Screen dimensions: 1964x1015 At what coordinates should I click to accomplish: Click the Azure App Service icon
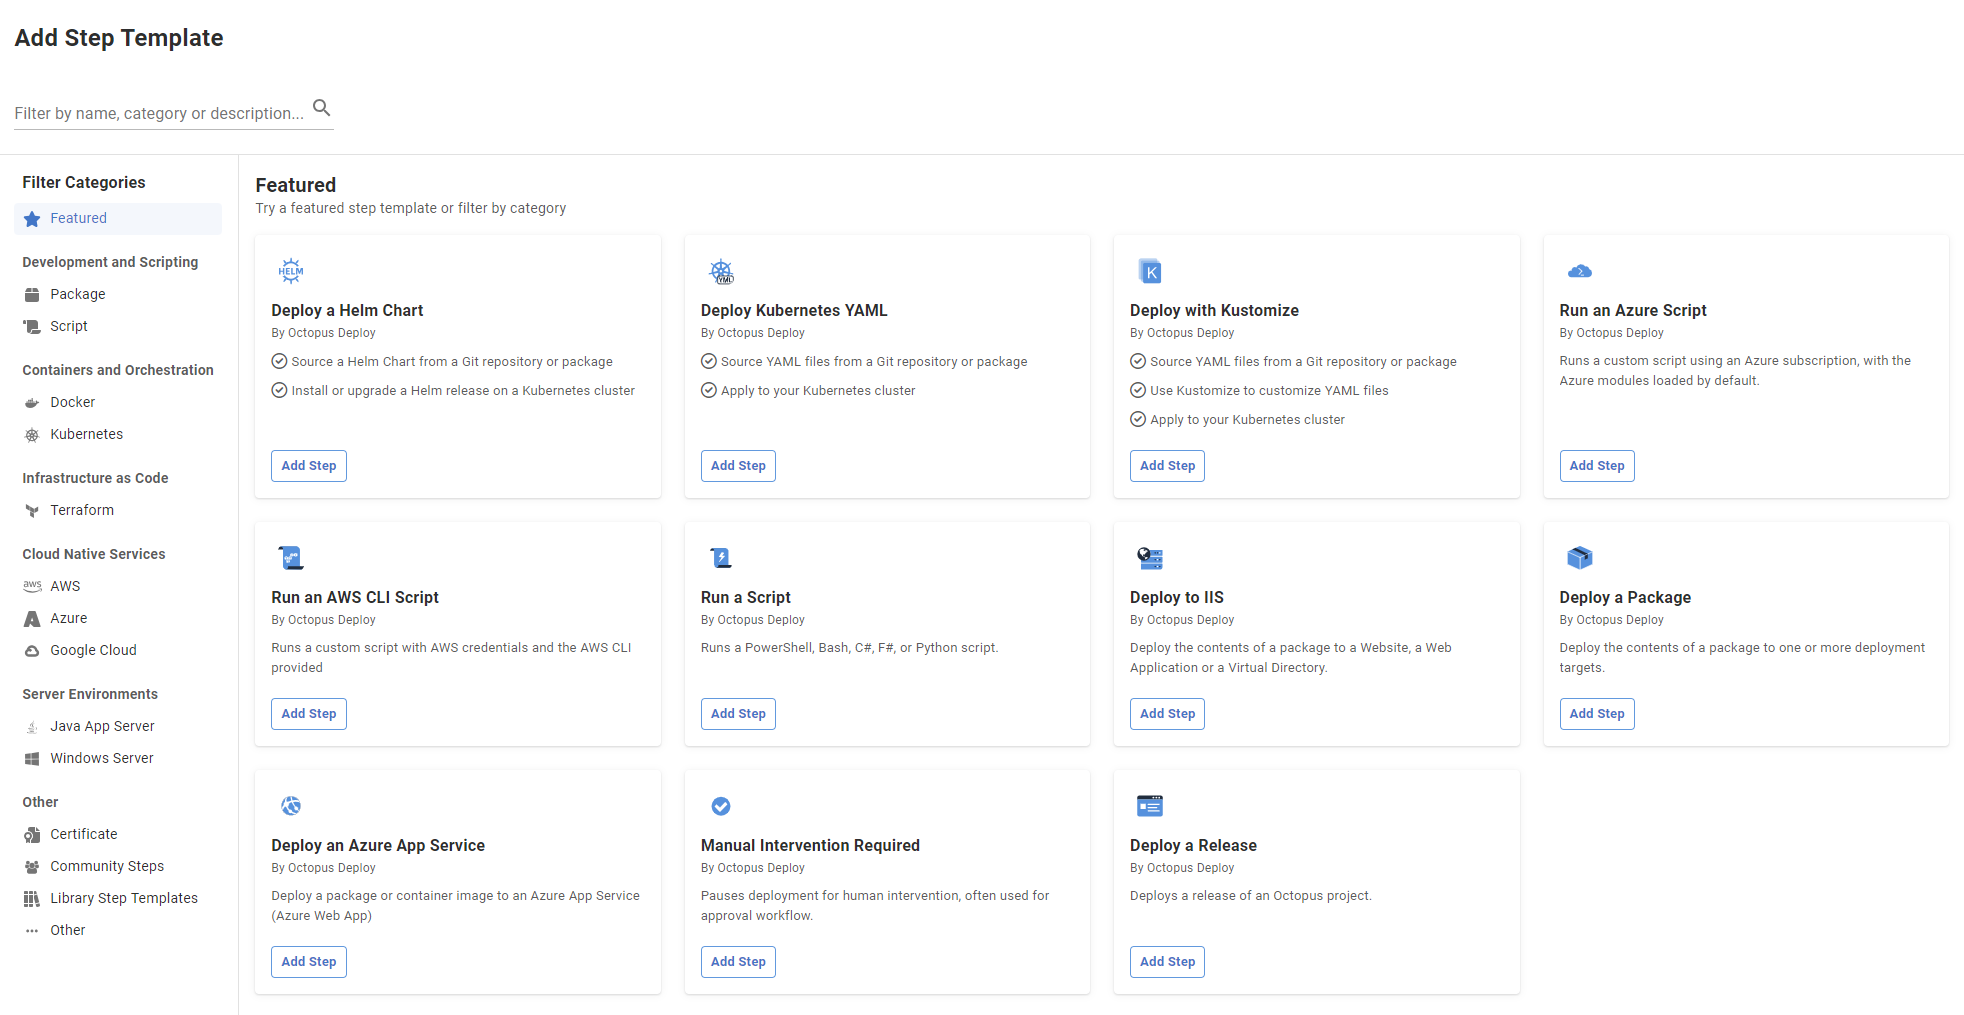(x=291, y=806)
